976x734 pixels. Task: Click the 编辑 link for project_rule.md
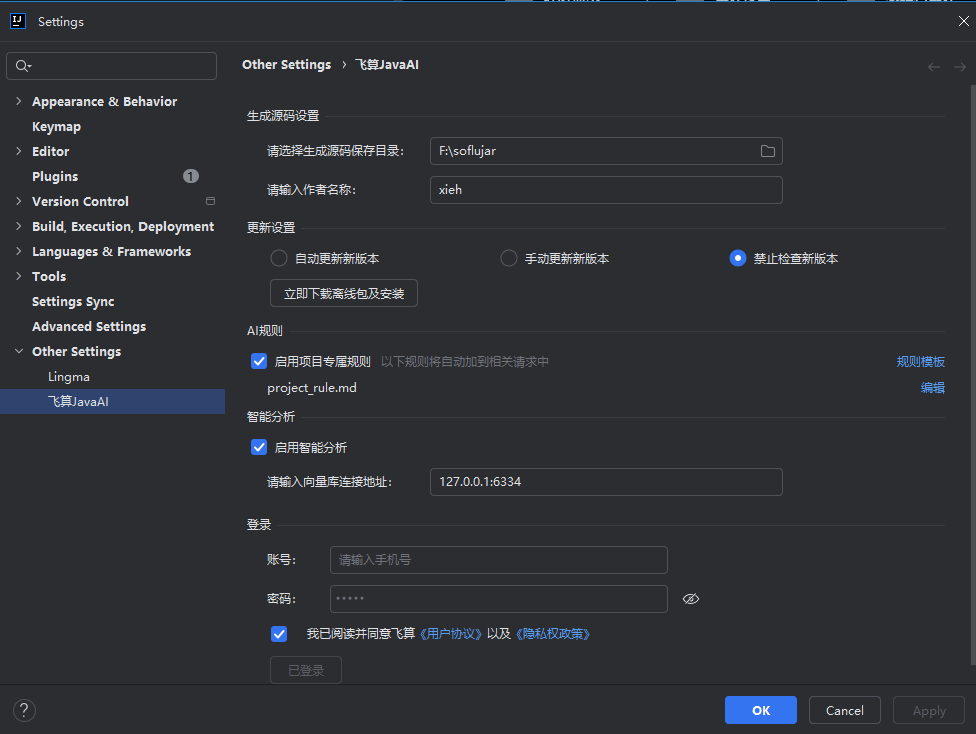click(x=932, y=388)
